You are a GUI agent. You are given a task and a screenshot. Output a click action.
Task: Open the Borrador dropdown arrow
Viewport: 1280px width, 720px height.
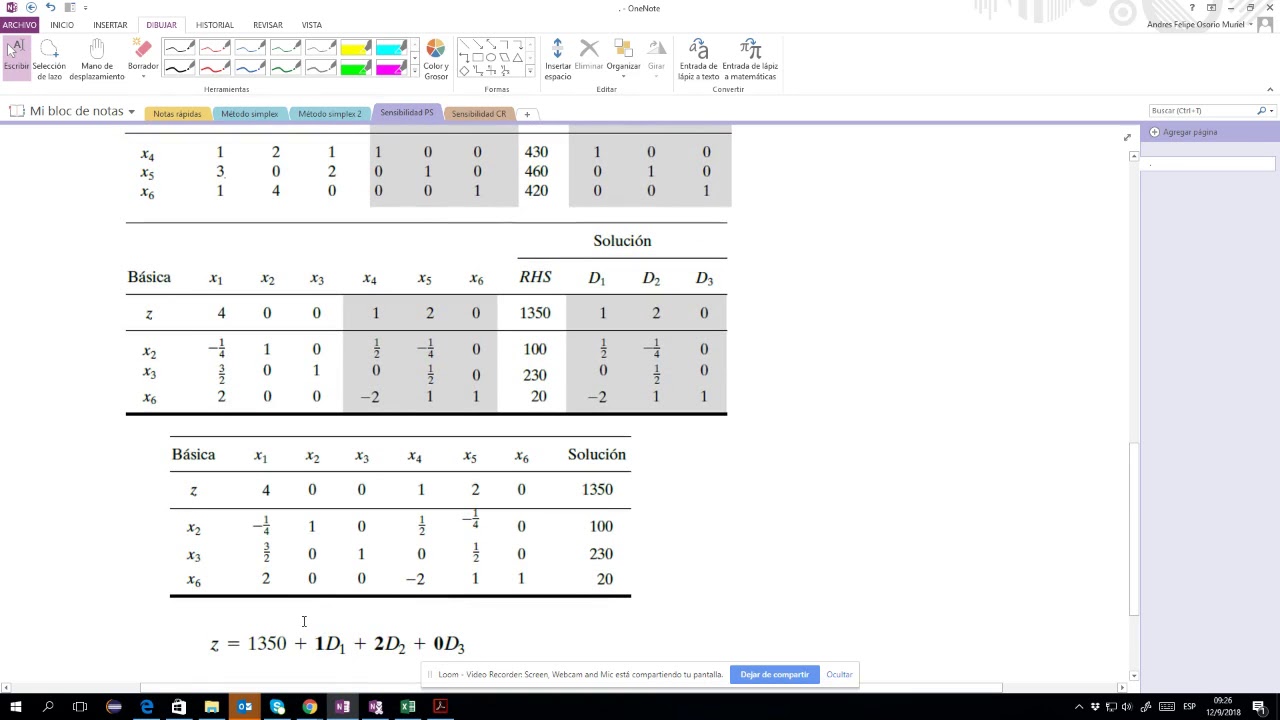click(143, 77)
